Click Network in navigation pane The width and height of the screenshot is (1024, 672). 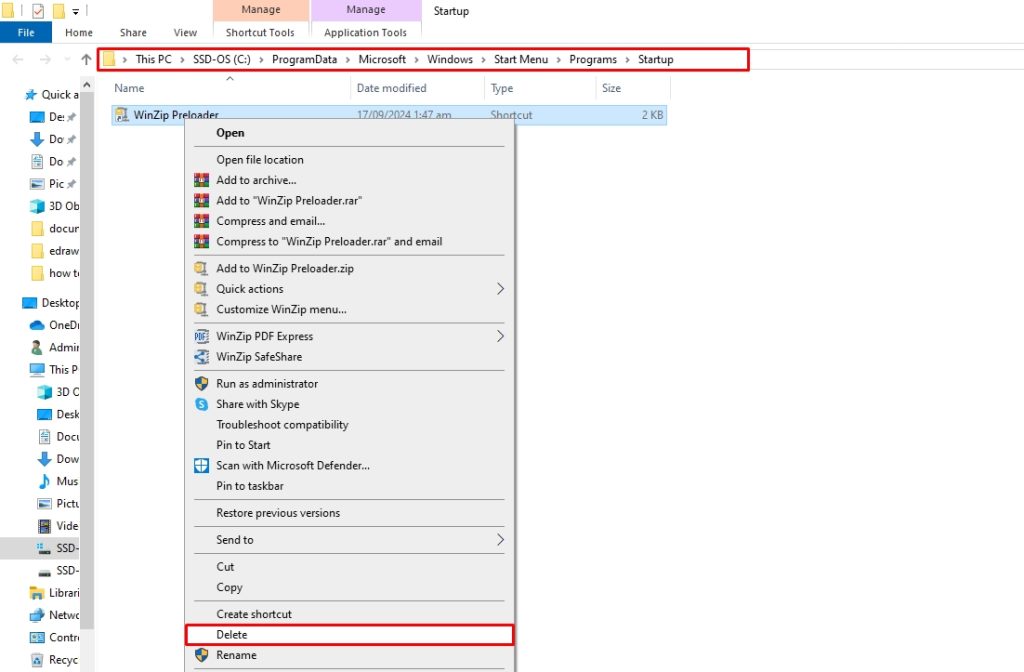coord(55,615)
